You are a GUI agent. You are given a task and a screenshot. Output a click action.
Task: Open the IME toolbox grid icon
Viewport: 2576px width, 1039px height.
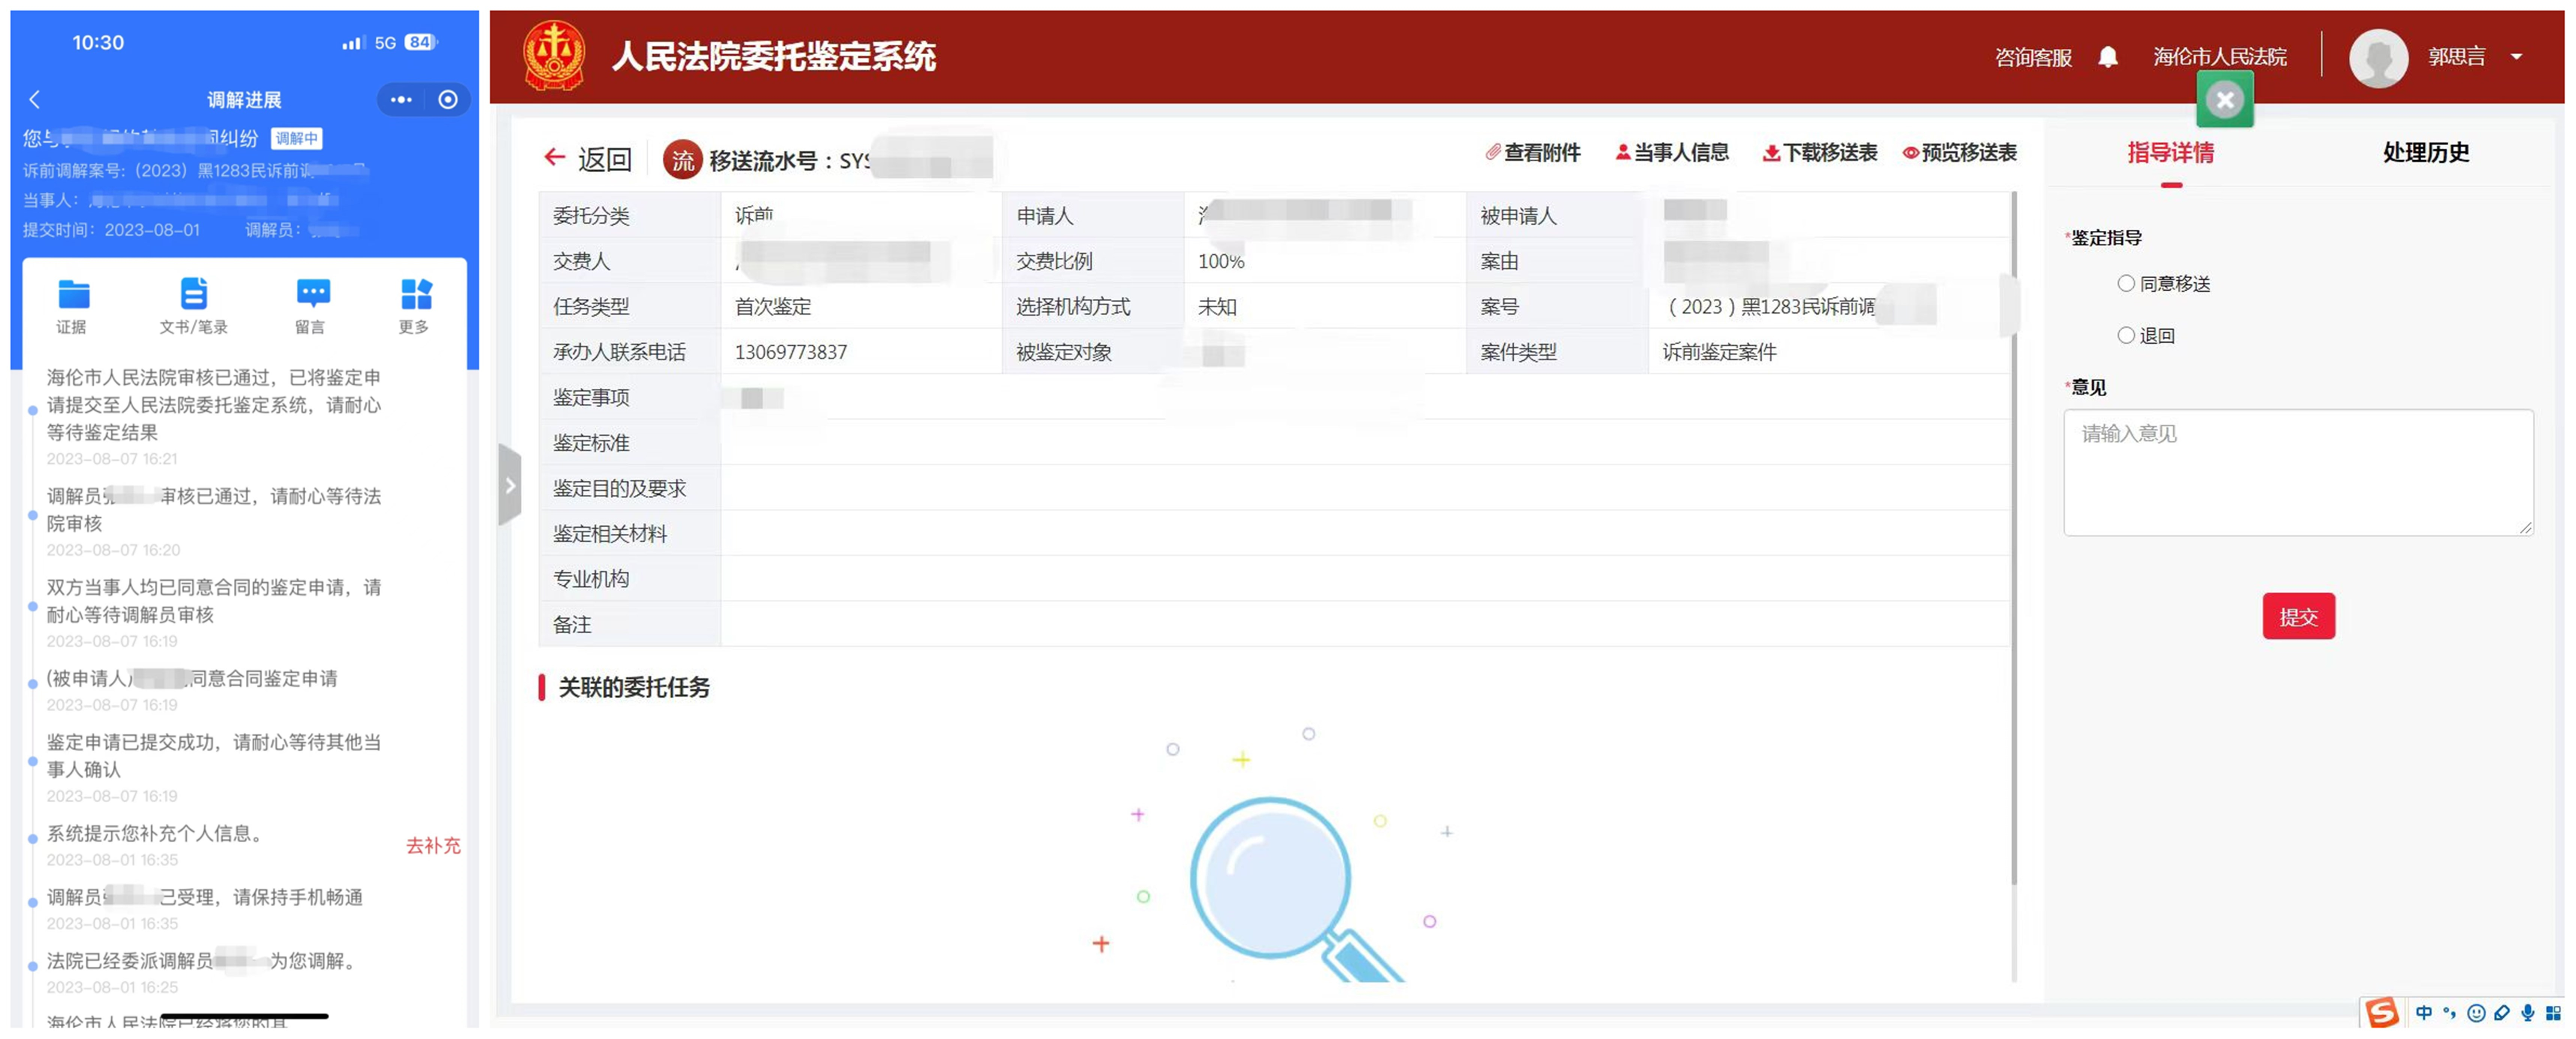tap(2553, 1013)
